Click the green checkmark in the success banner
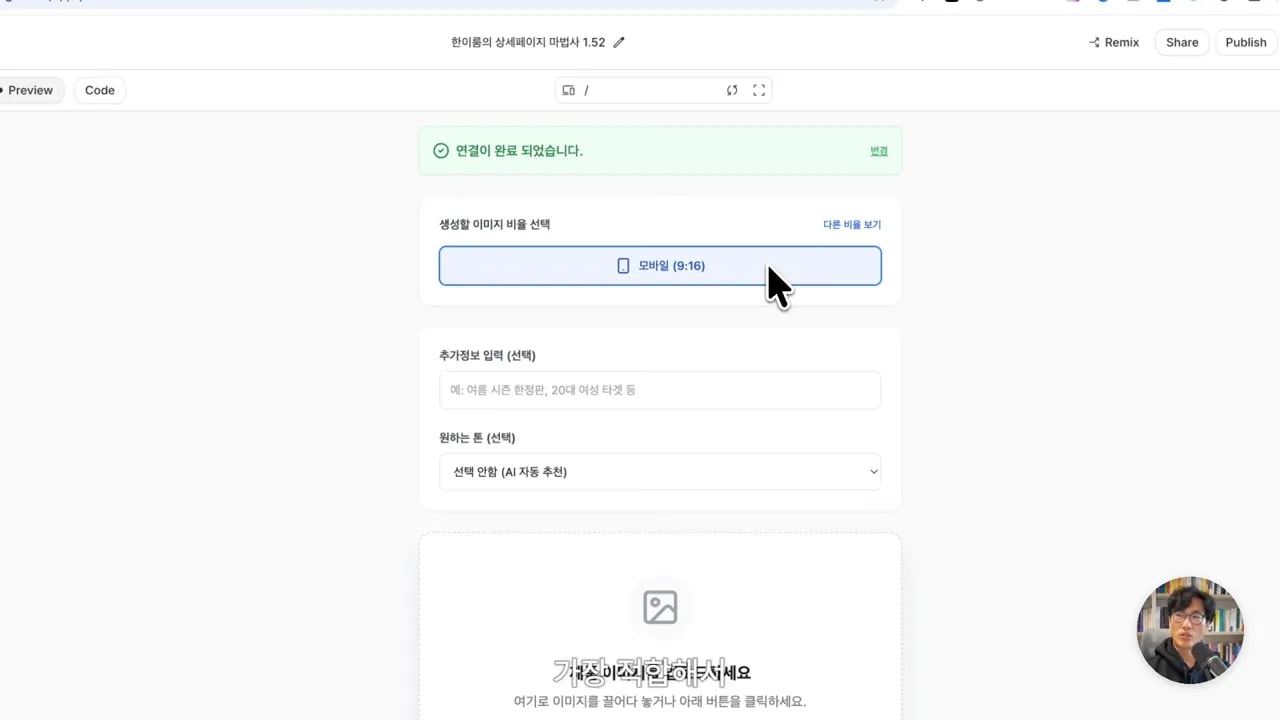This screenshot has width=1280, height=720. pyautogui.click(x=441, y=150)
